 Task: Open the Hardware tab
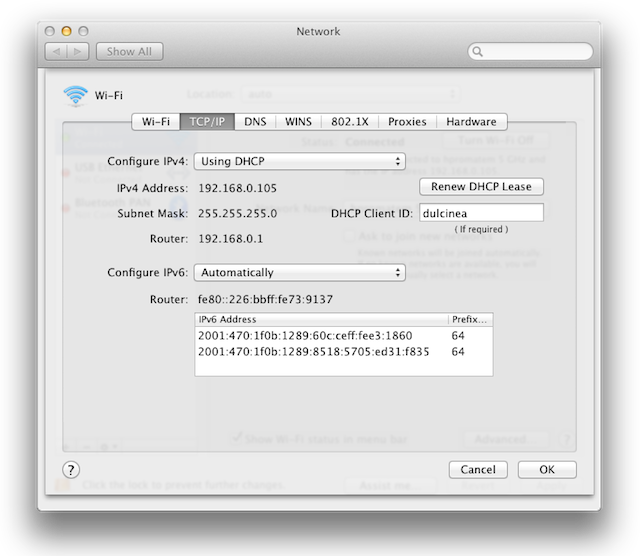[x=471, y=122]
